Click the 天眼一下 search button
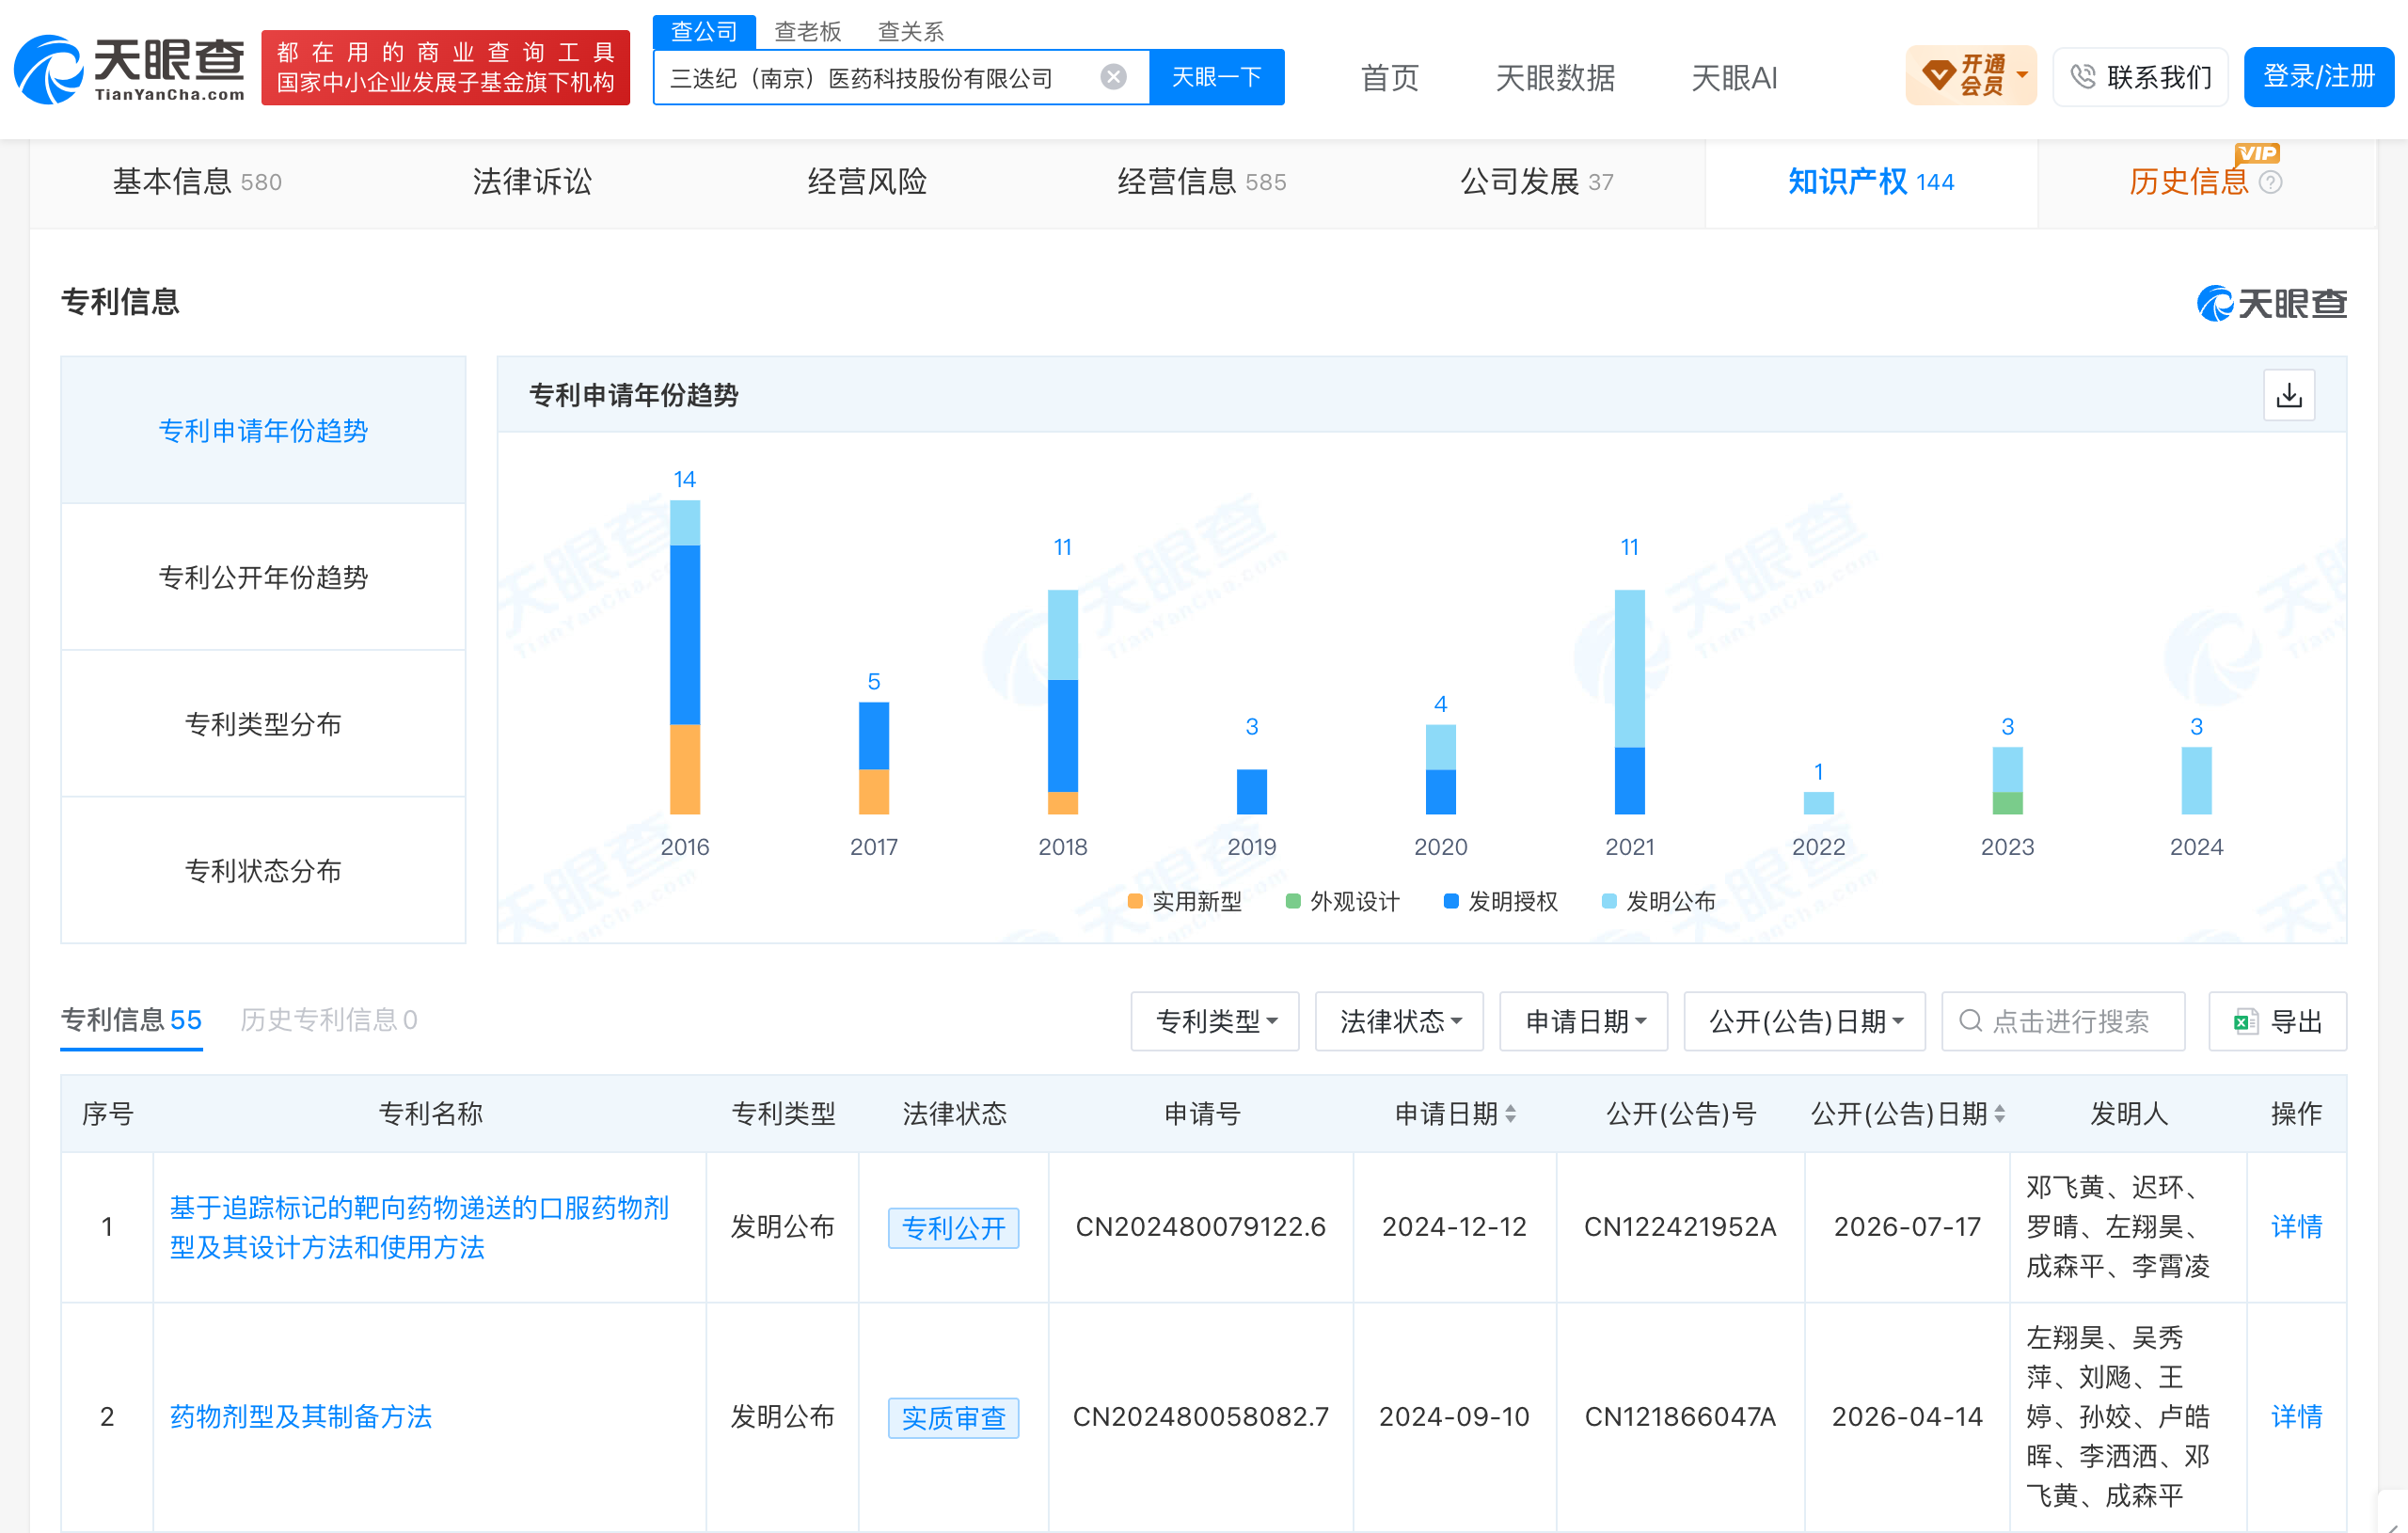The width and height of the screenshot is (2408, 1533). 1217,77
